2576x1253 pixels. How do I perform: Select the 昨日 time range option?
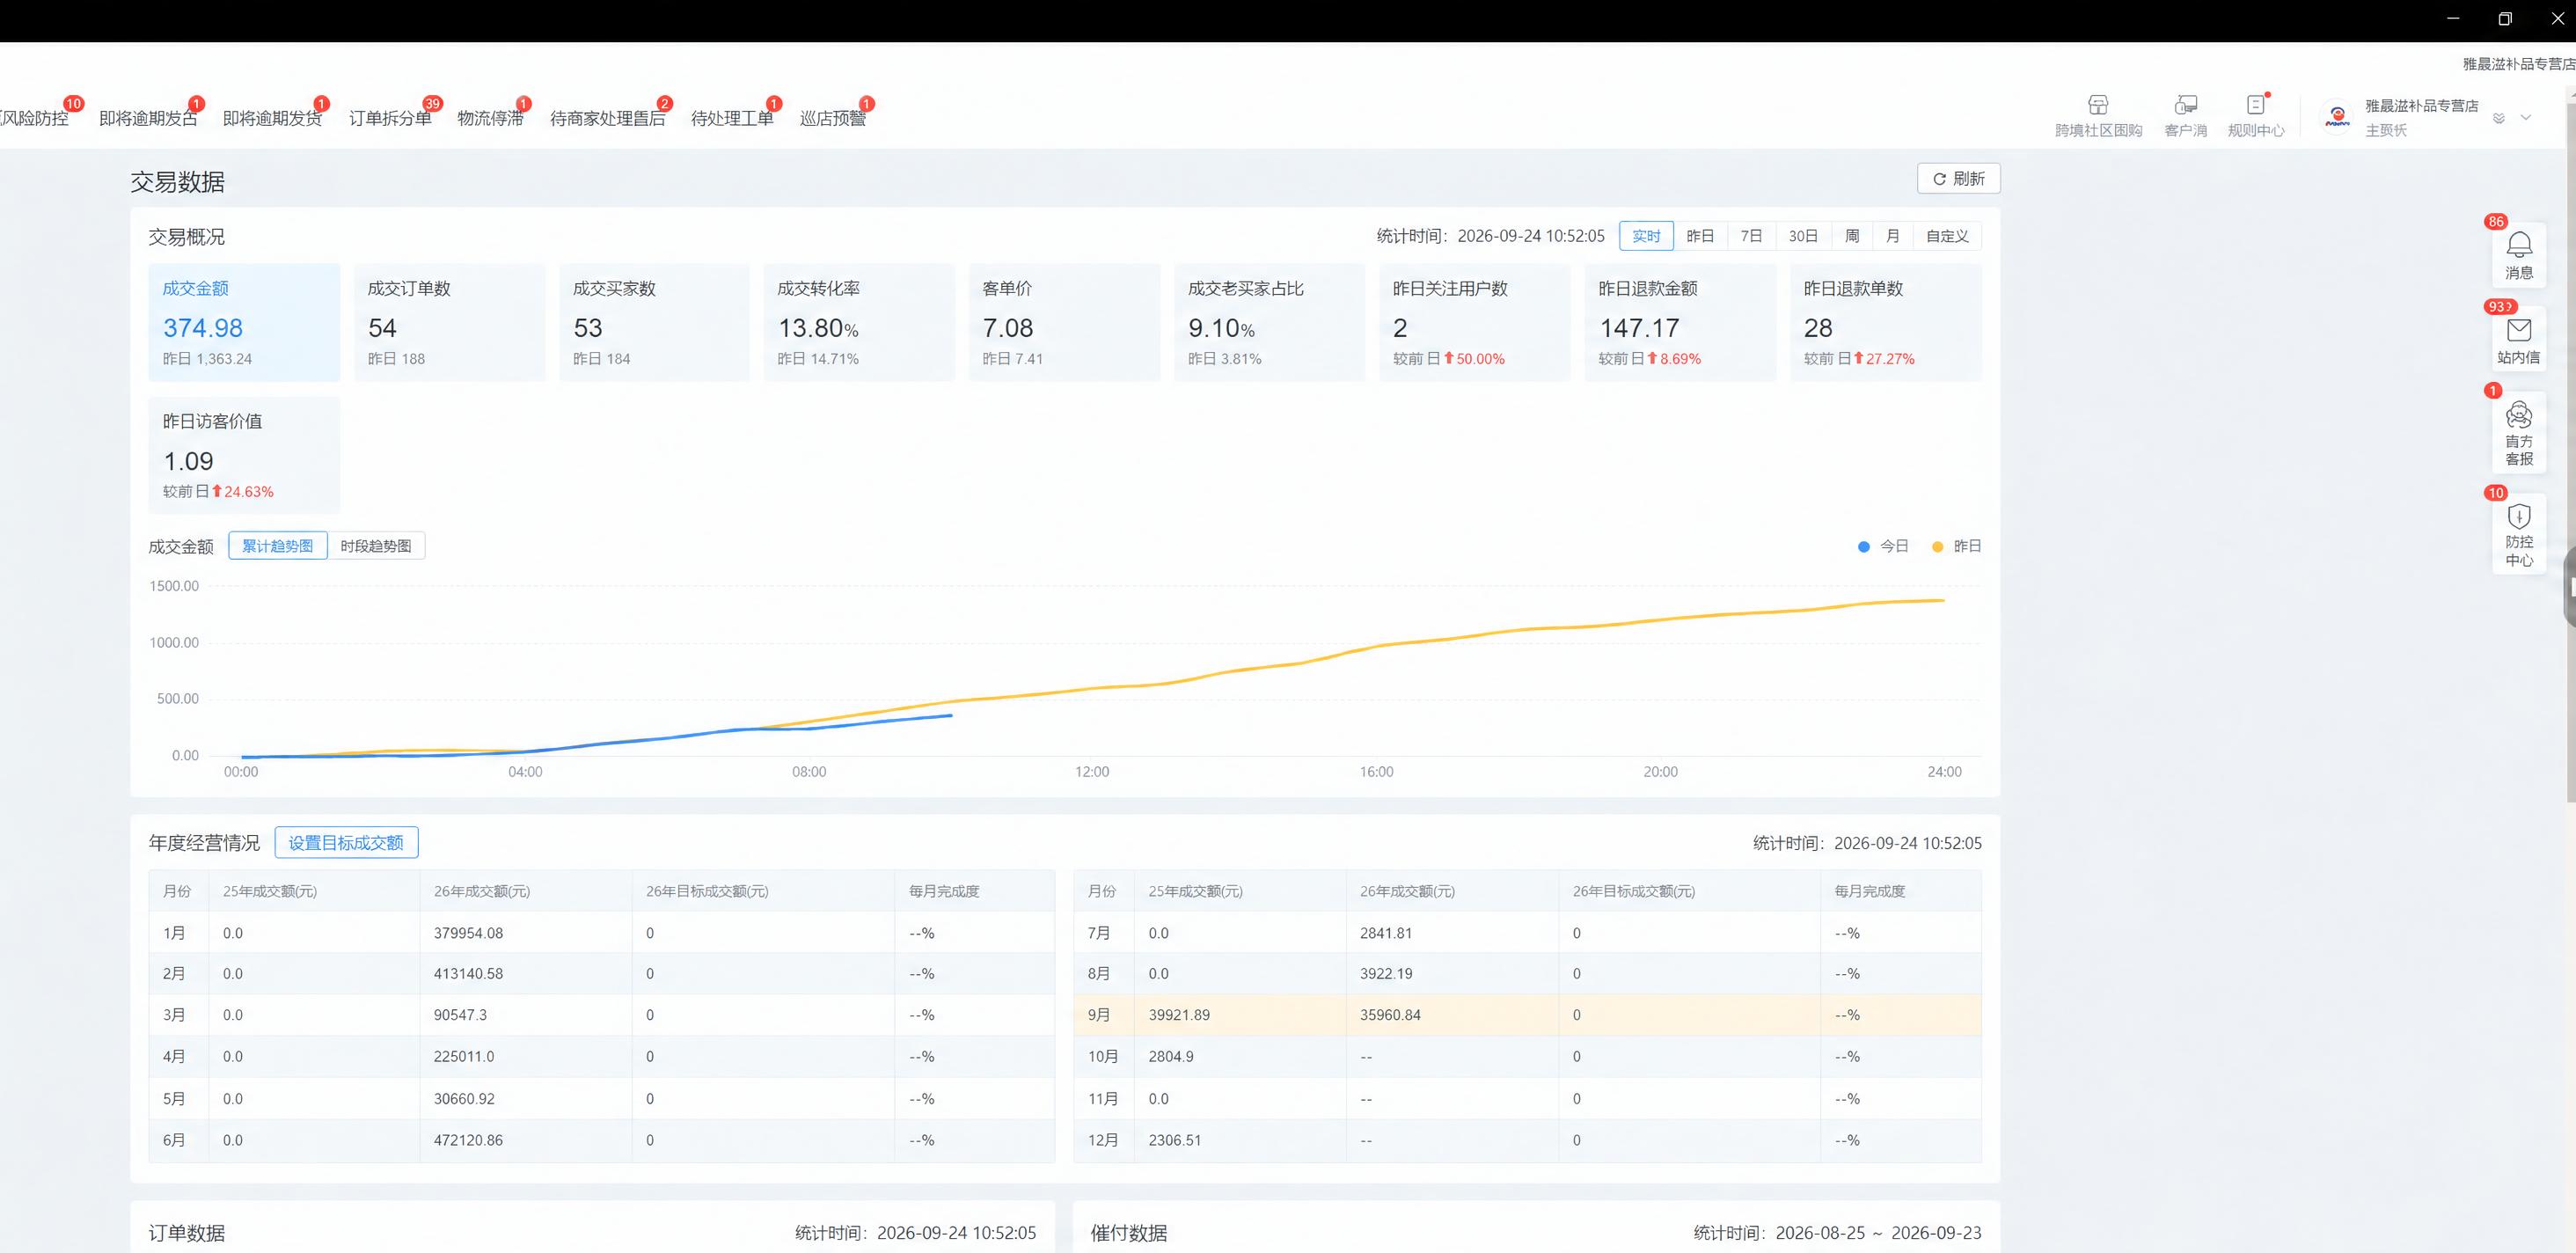pyautogui.click(x=1700, y=236)
